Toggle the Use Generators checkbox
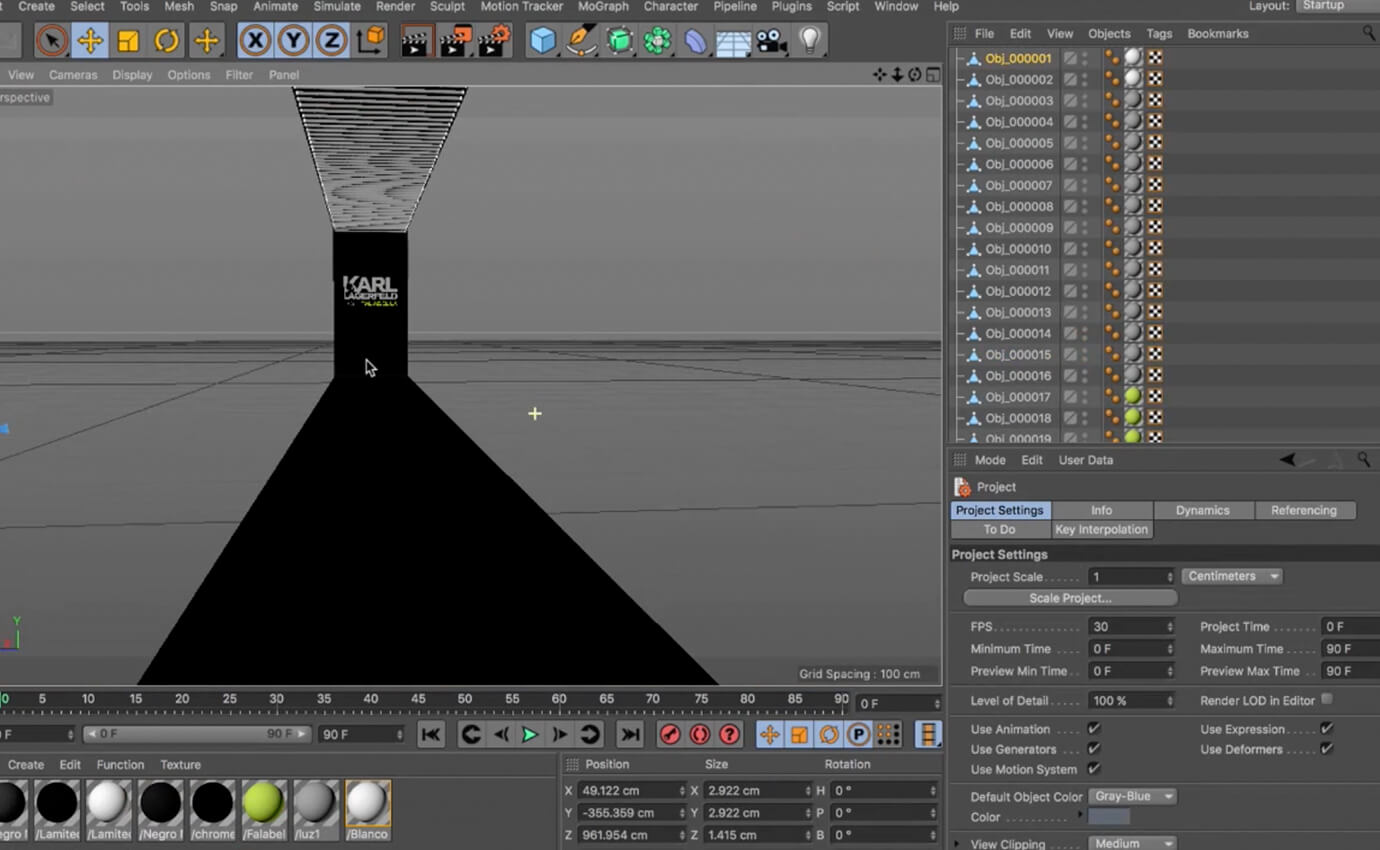Screen dimensions: 1380x850 pos(1093,749)
